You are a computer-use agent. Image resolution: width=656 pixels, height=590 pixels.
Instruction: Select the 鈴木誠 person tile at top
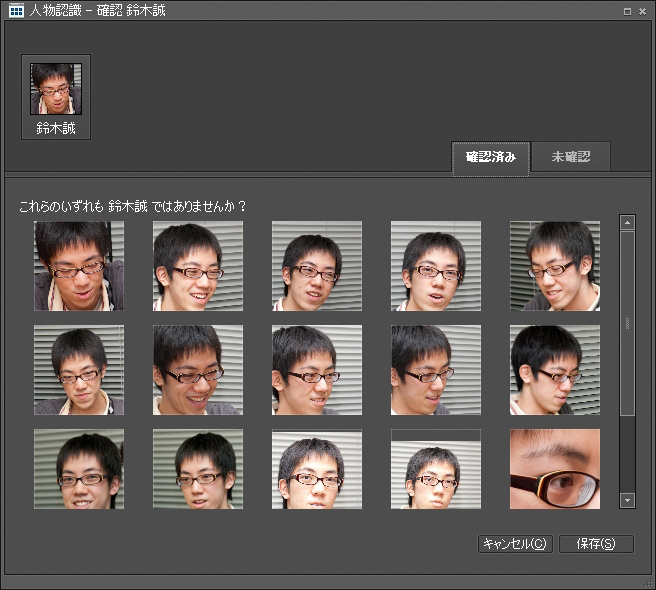[56, 97]
